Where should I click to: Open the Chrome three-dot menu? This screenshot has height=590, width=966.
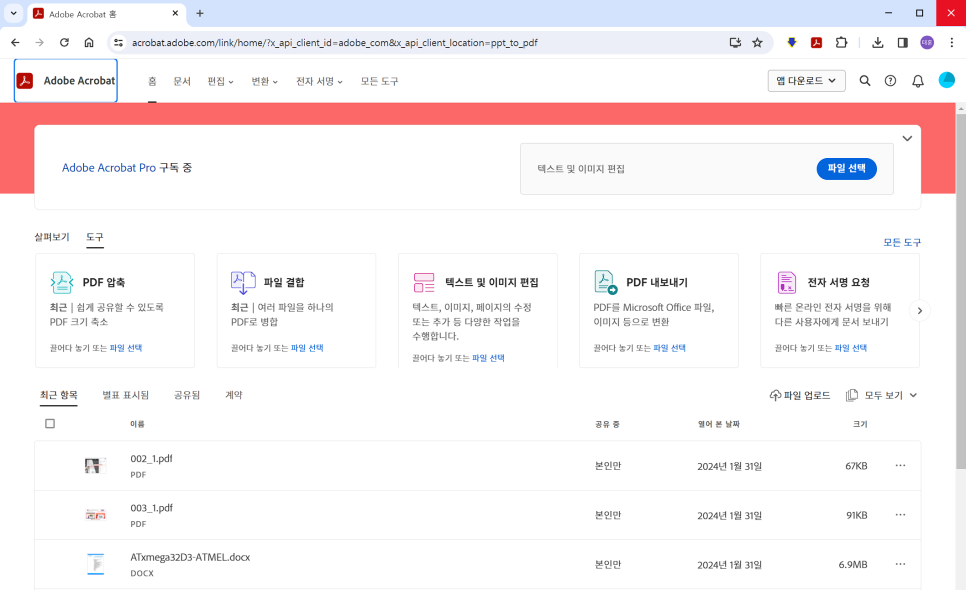(x=952, y=42)
